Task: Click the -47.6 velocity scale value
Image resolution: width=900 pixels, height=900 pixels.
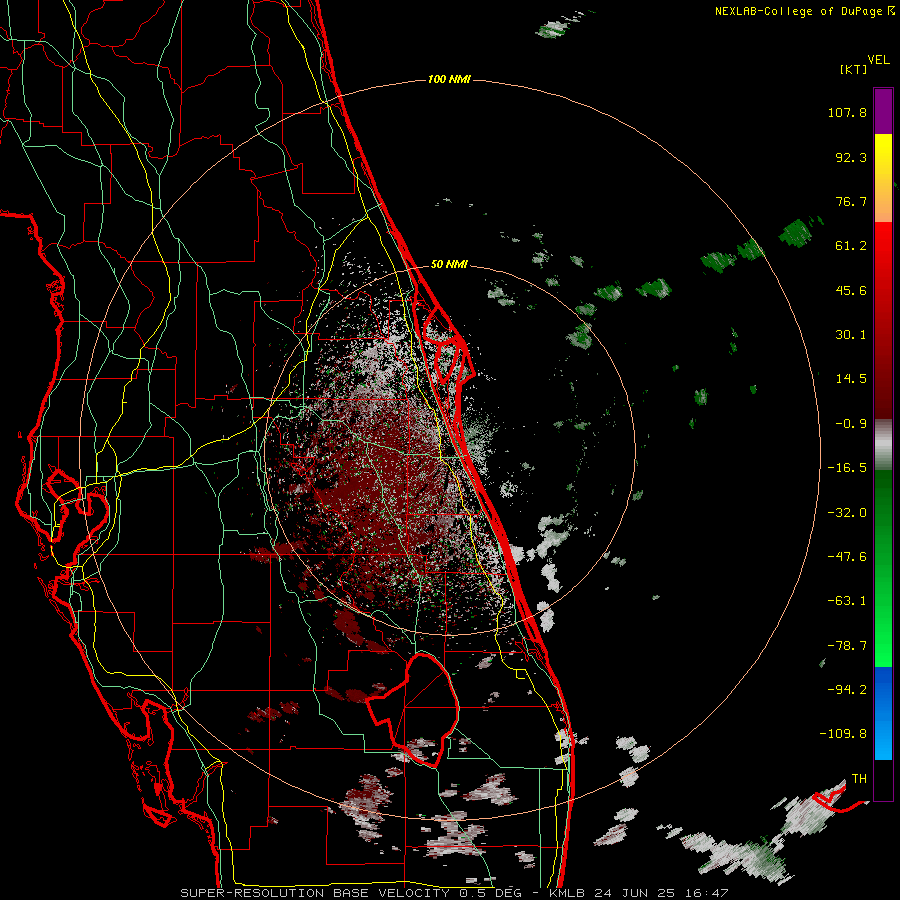Action: point(847,557)
